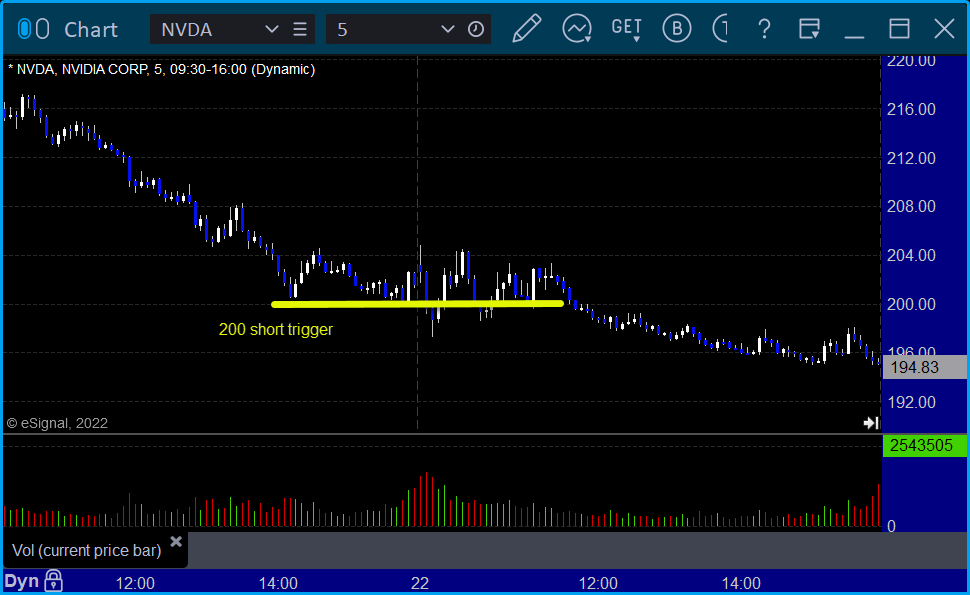
Task: Click the Vol (current price bar) label
Action: click(x=87, y=550)
